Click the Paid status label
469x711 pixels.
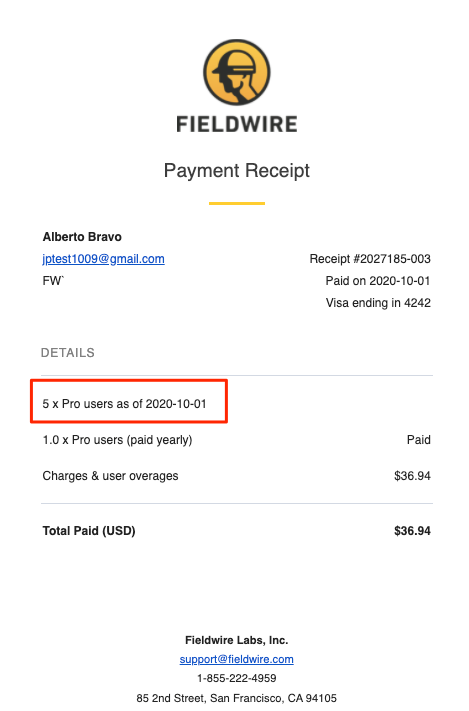click(419, 440)
